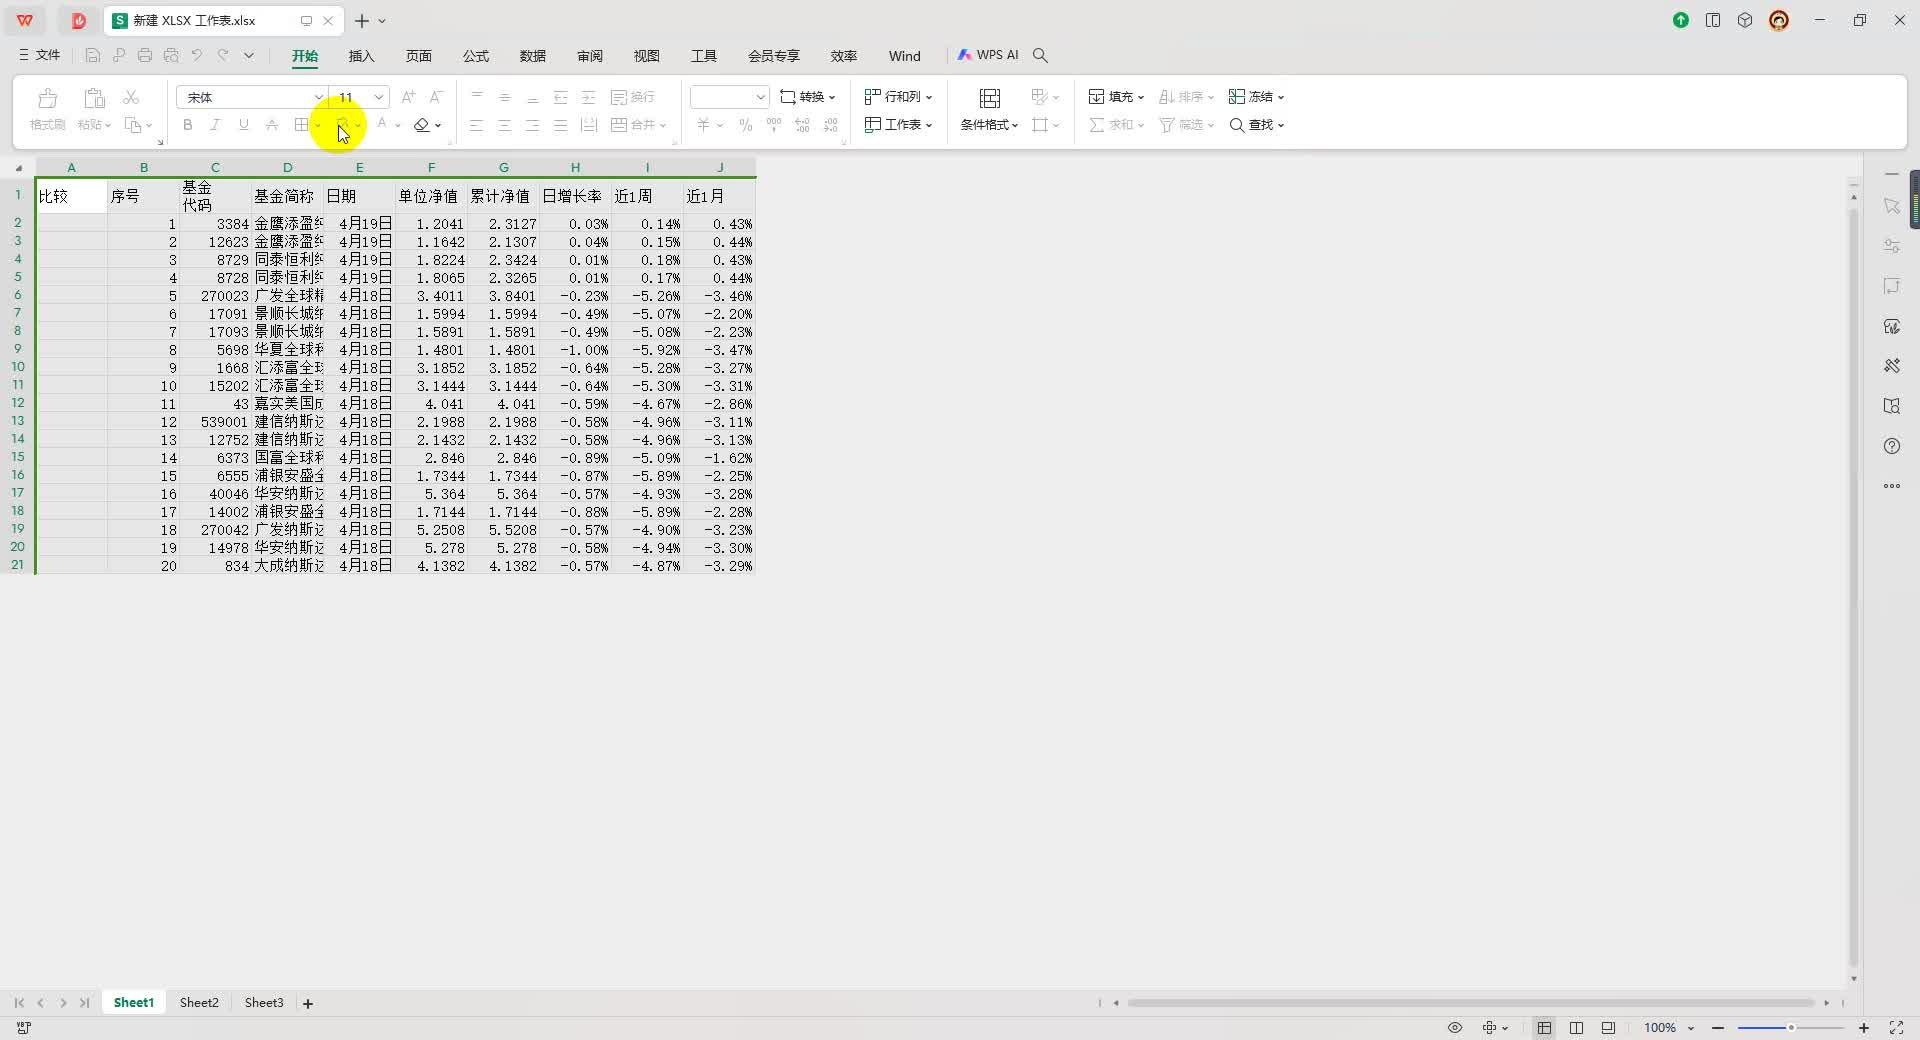Click the fill color bucket button

coord(343,125)
